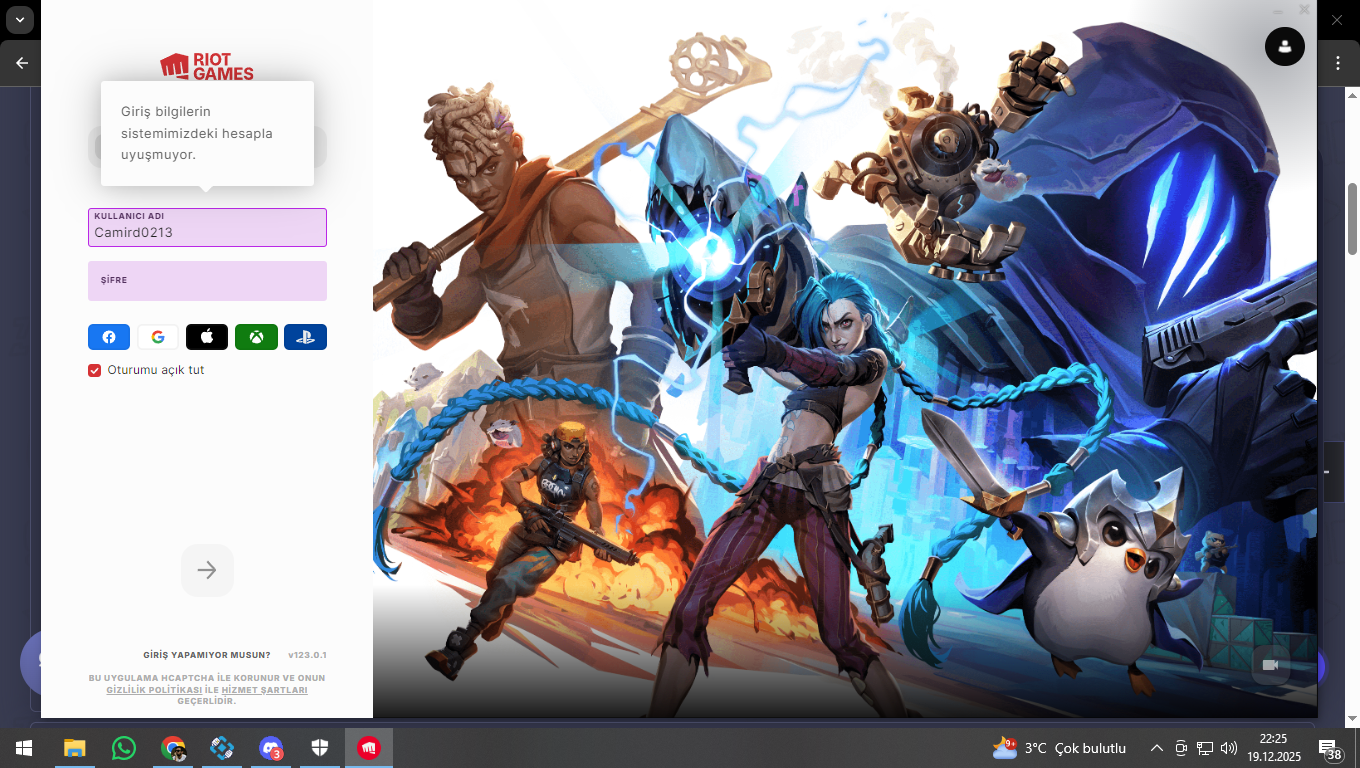The image size is (1360, 768).
Task: Click the camera icon in the background window
Action: pyautogui.click(x=1270, y=665)
